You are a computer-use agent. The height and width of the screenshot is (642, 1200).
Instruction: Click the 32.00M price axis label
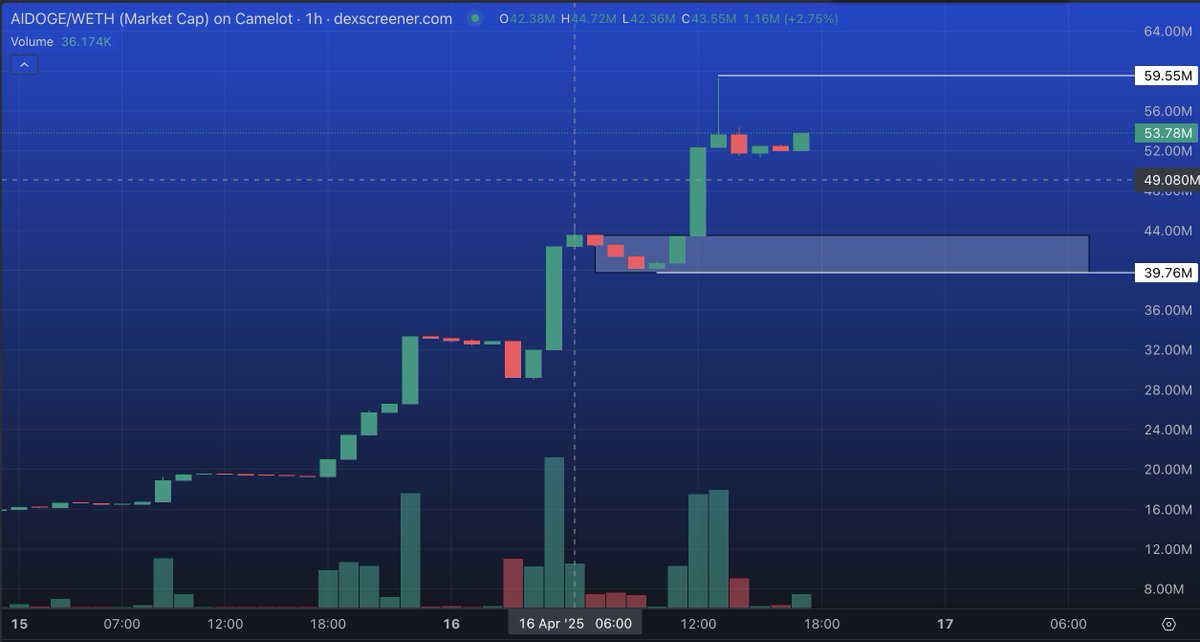(x=1166, y=350)
